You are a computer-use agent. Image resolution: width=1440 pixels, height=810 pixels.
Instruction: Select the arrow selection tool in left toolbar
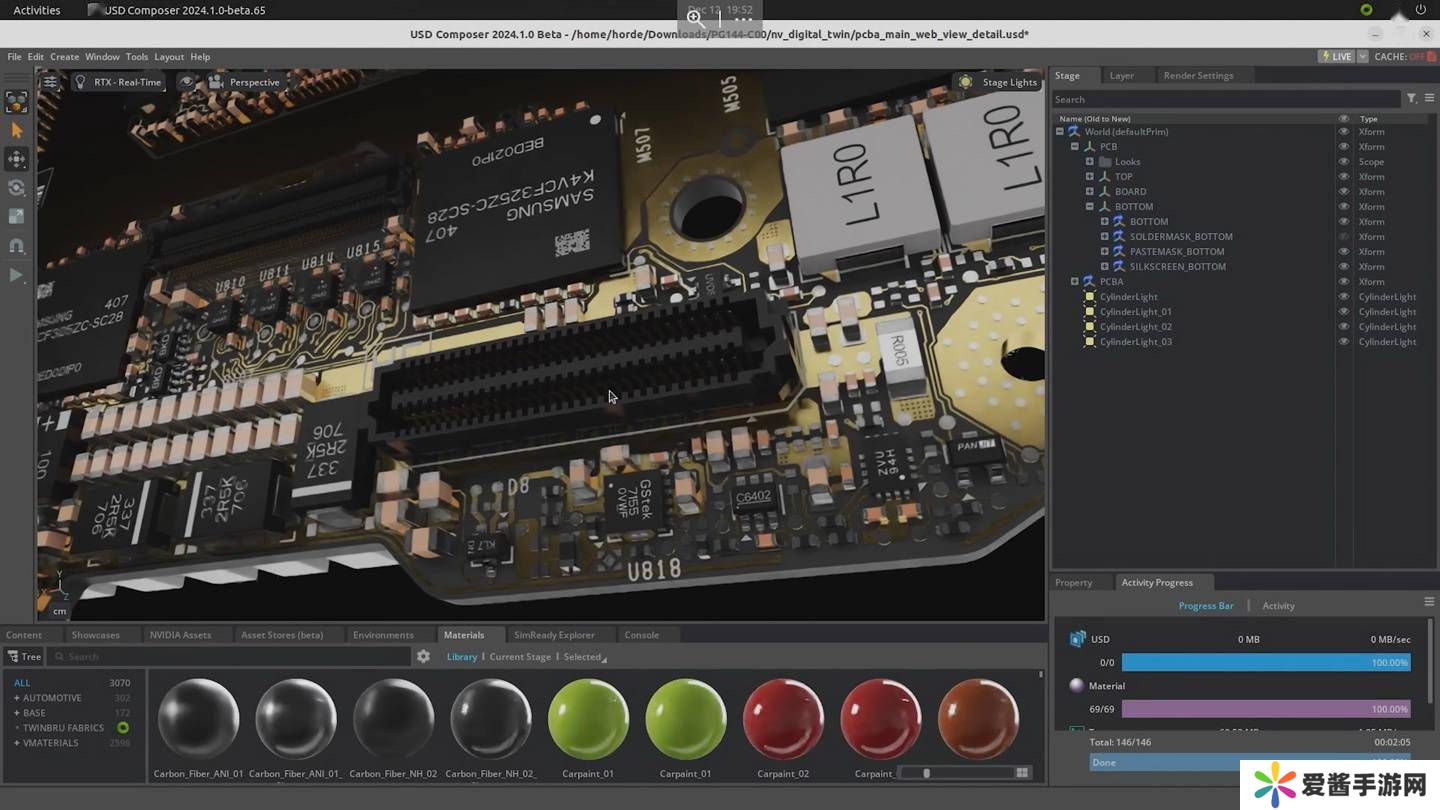coord(16,130)
